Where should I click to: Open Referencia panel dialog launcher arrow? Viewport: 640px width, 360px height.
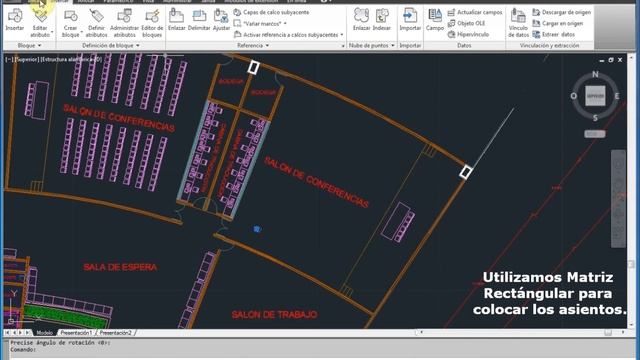(x=343, y=46)
